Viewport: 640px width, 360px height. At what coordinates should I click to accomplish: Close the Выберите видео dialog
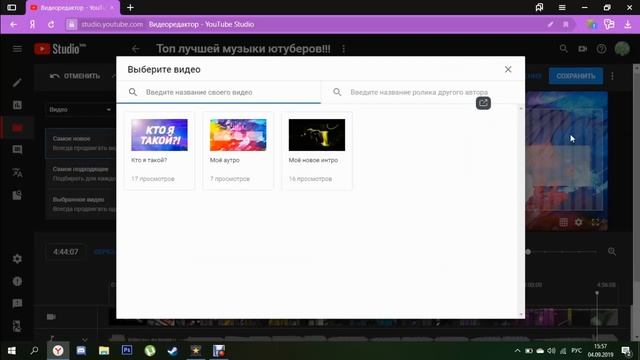click(508, 69)
